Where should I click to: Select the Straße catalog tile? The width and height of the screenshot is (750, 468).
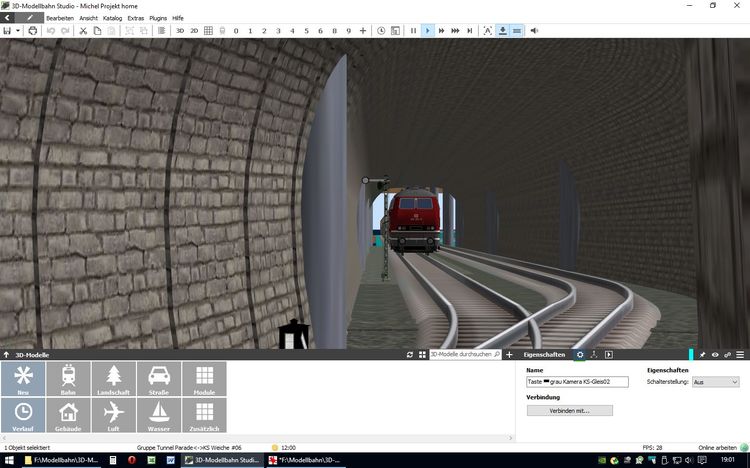(158, 379)
